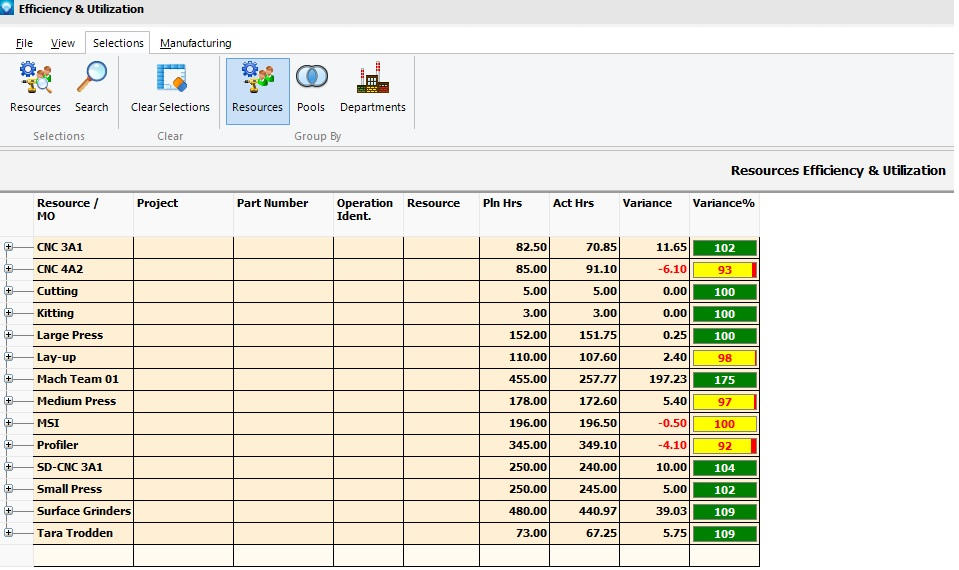This screenshot has width=959, height=570.
Task: Click the 197.23 variance value
Action: (x=668, y=379)
